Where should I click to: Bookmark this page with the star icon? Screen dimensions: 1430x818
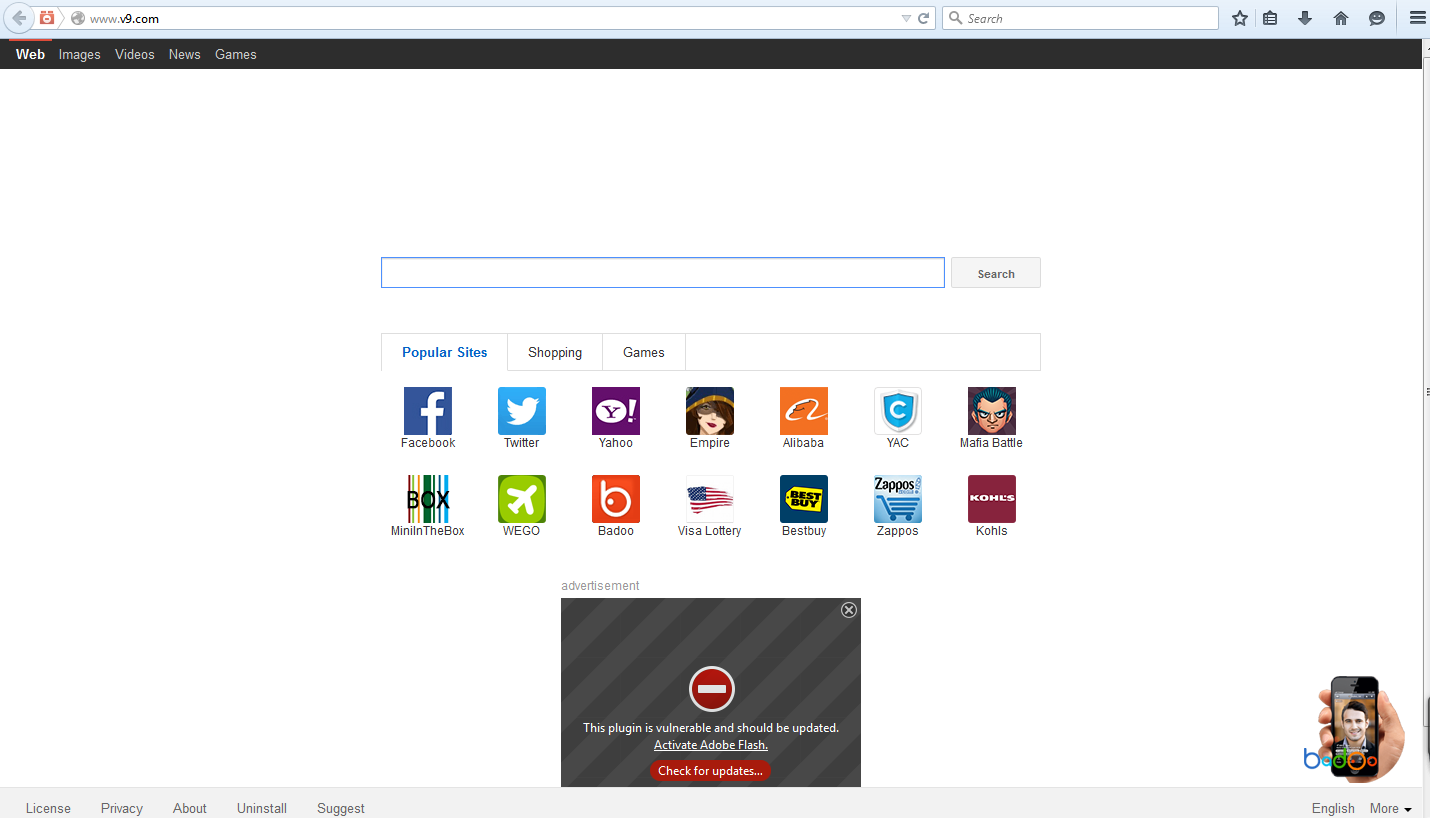(x=1240, y=18)
